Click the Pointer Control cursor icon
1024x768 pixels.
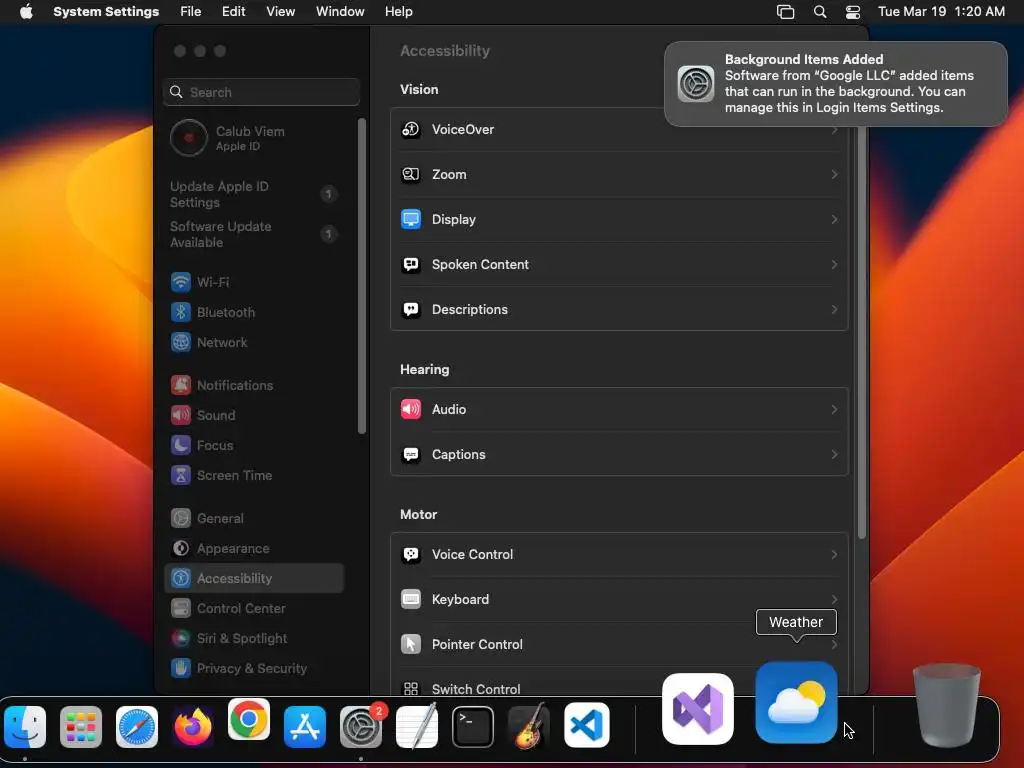point(410,645)
